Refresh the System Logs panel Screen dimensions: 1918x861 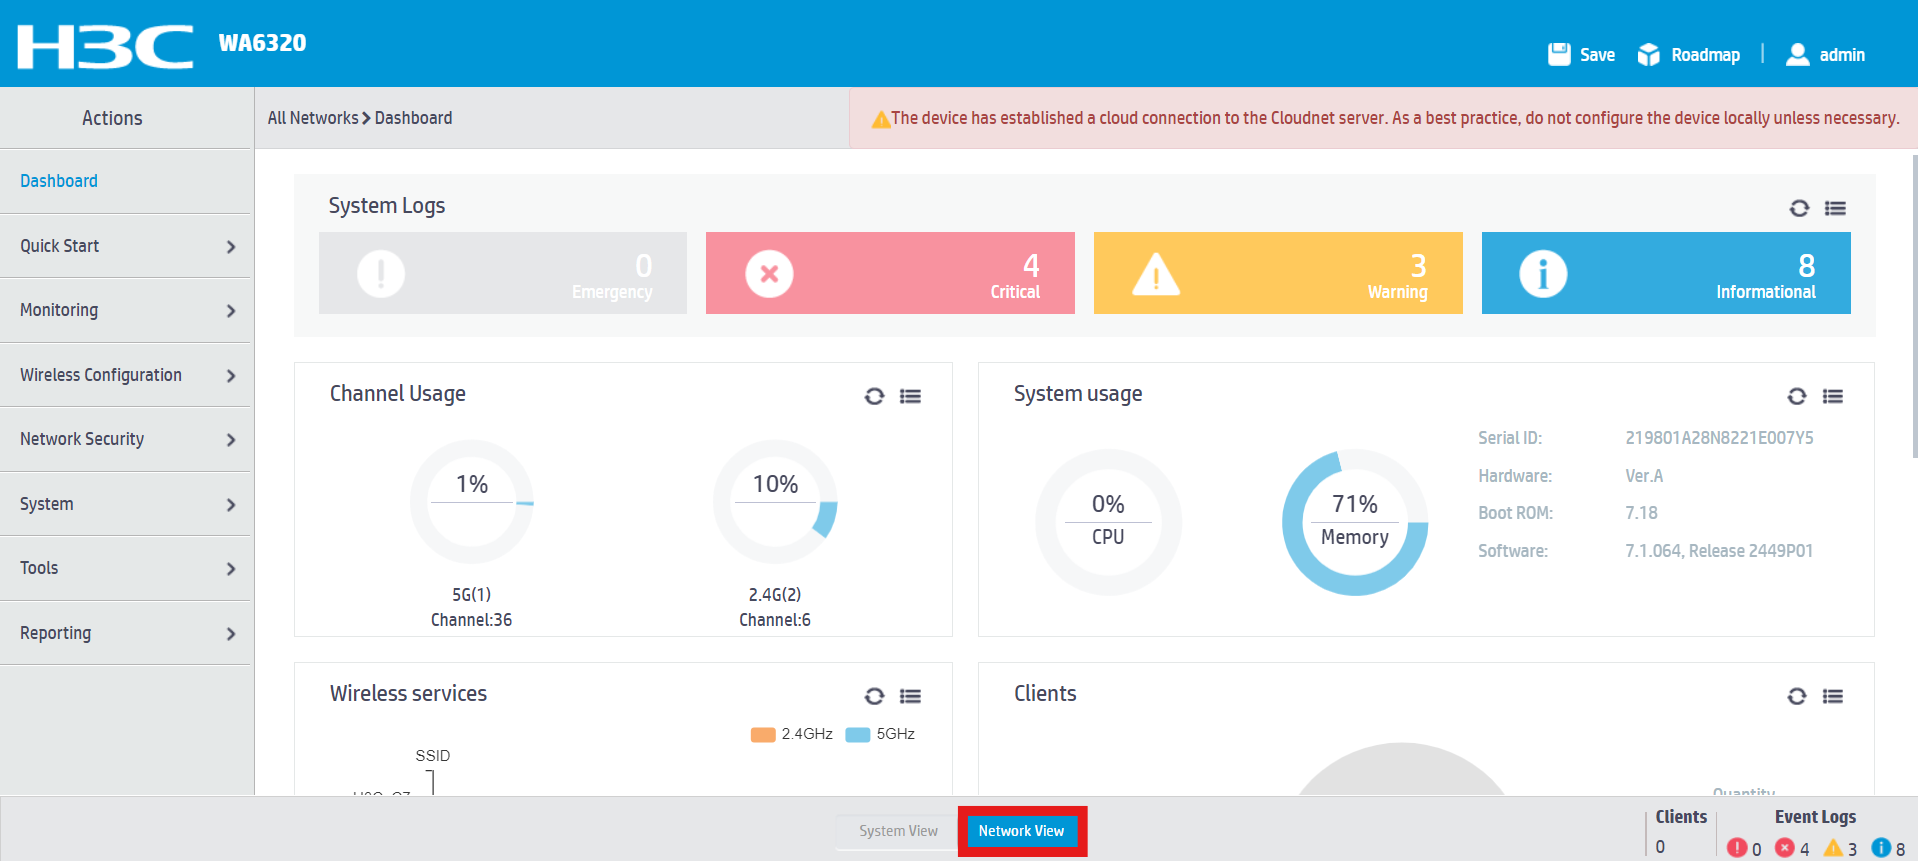coord(1799,208)
